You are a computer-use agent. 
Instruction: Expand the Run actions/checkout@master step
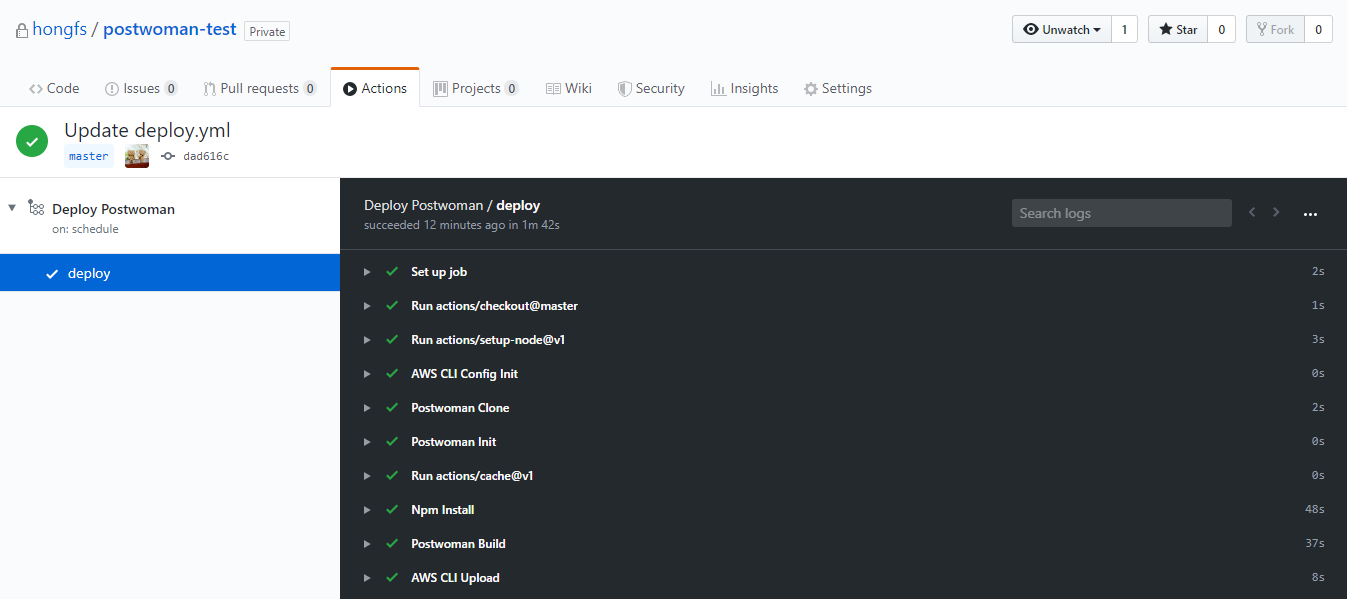tap(367, 306)
